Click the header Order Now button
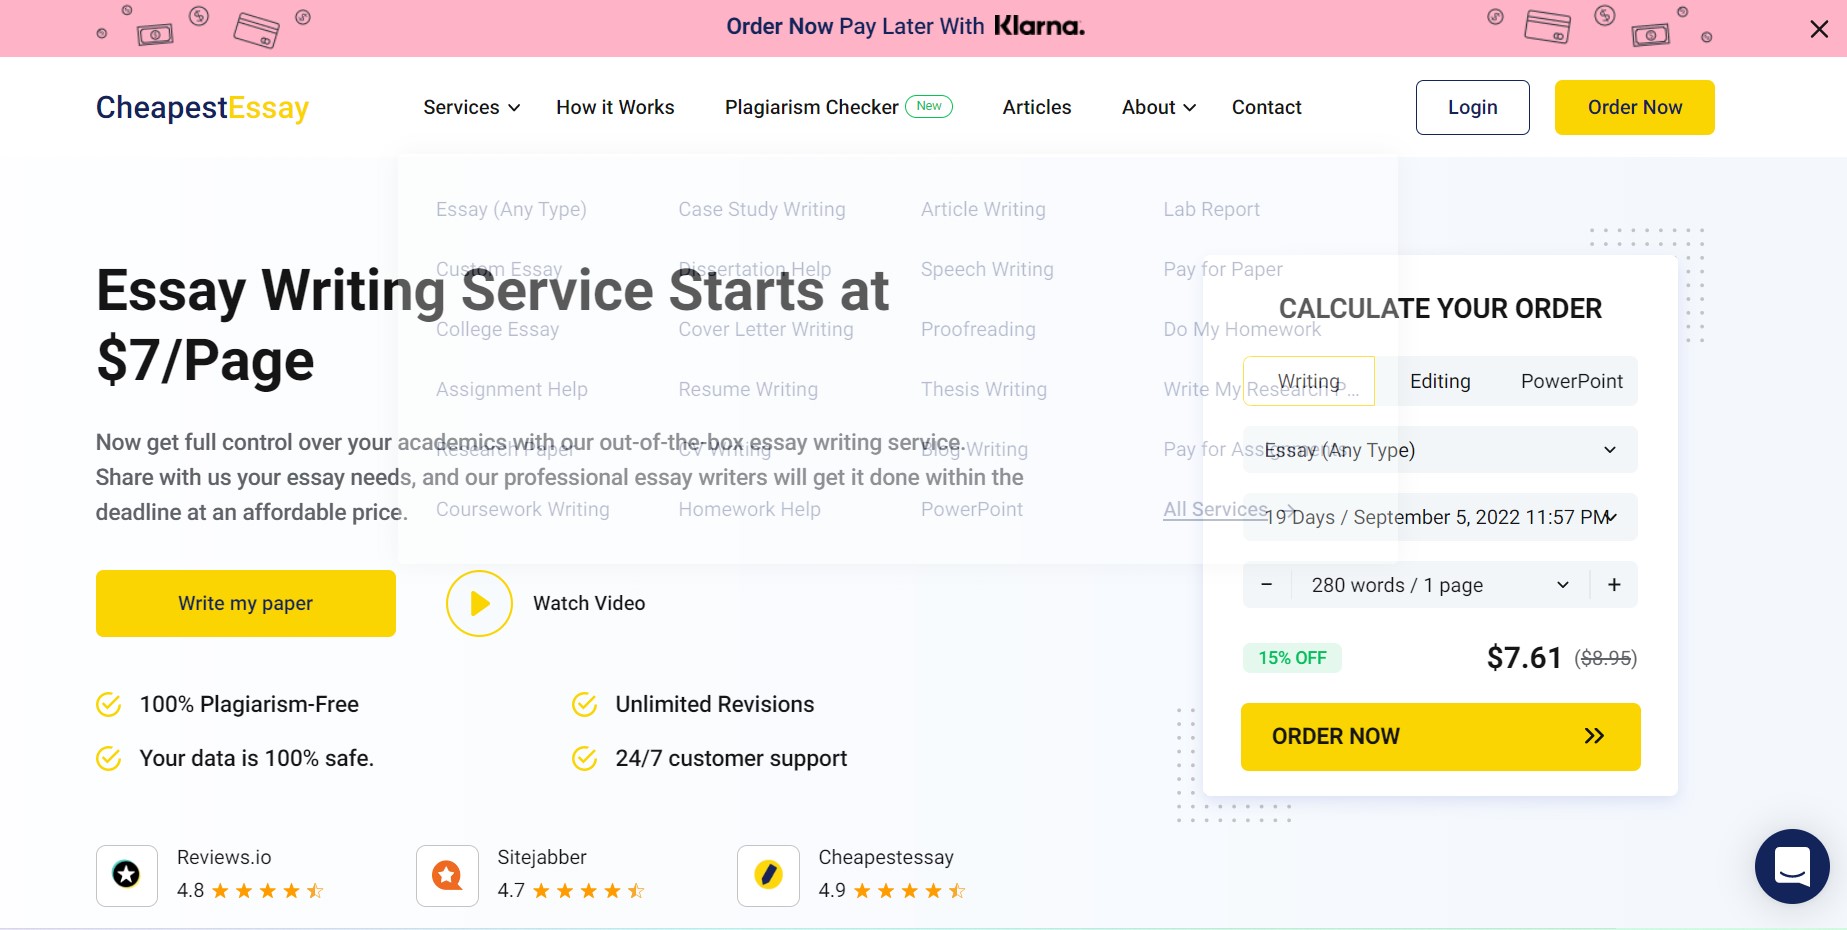 [x=1635, y=107]
